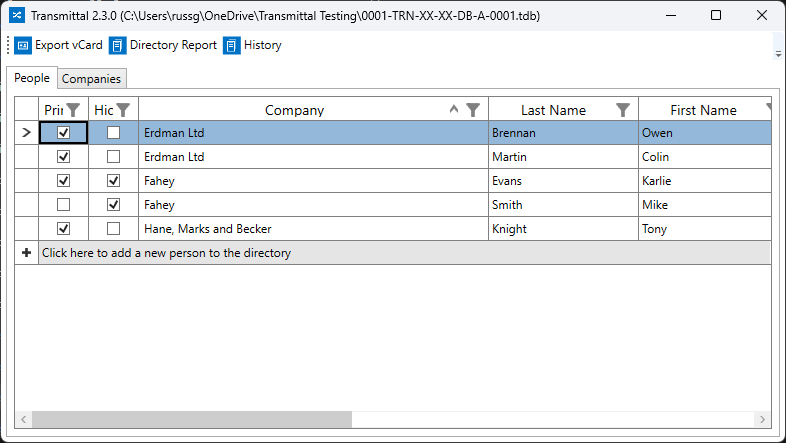Click the filter icon in Pri column
This screenshot has width=786, height=443.
click(73, 110)
